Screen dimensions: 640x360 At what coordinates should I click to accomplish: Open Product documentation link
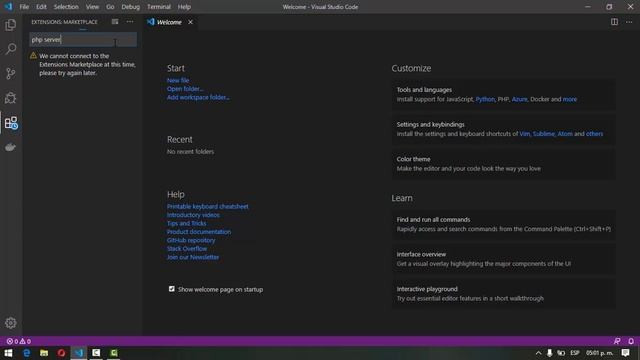199,232
